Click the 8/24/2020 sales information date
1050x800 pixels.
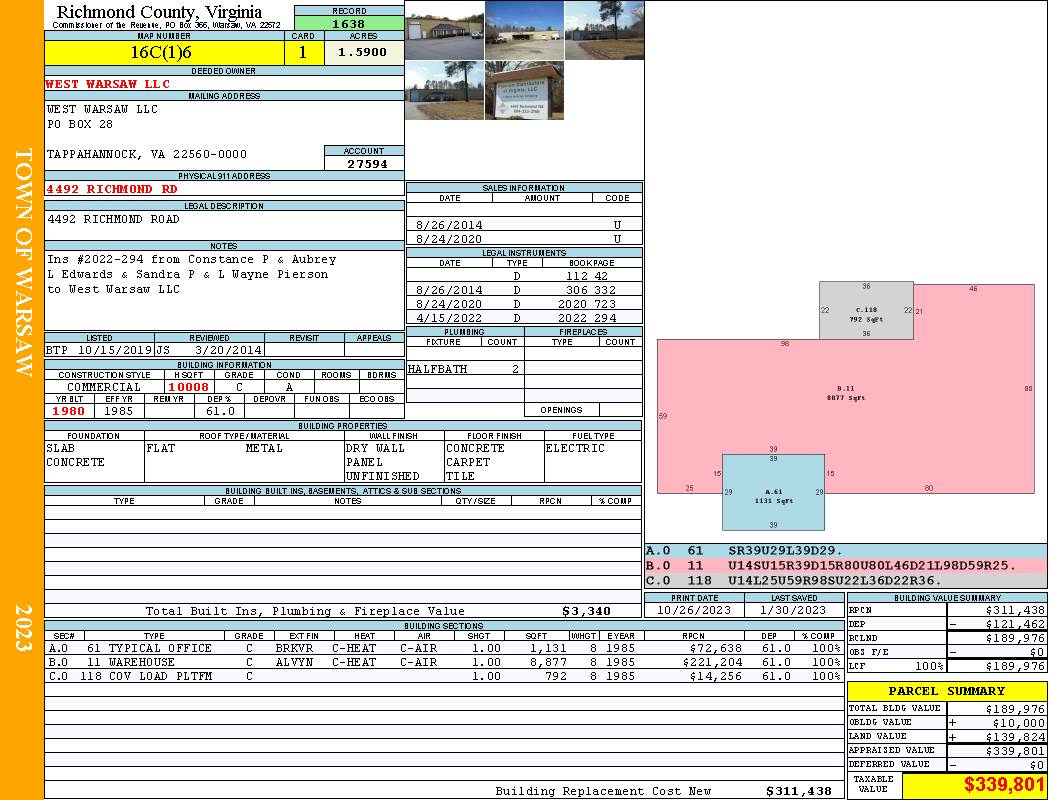pyautogui.click(x=449, y=239)
